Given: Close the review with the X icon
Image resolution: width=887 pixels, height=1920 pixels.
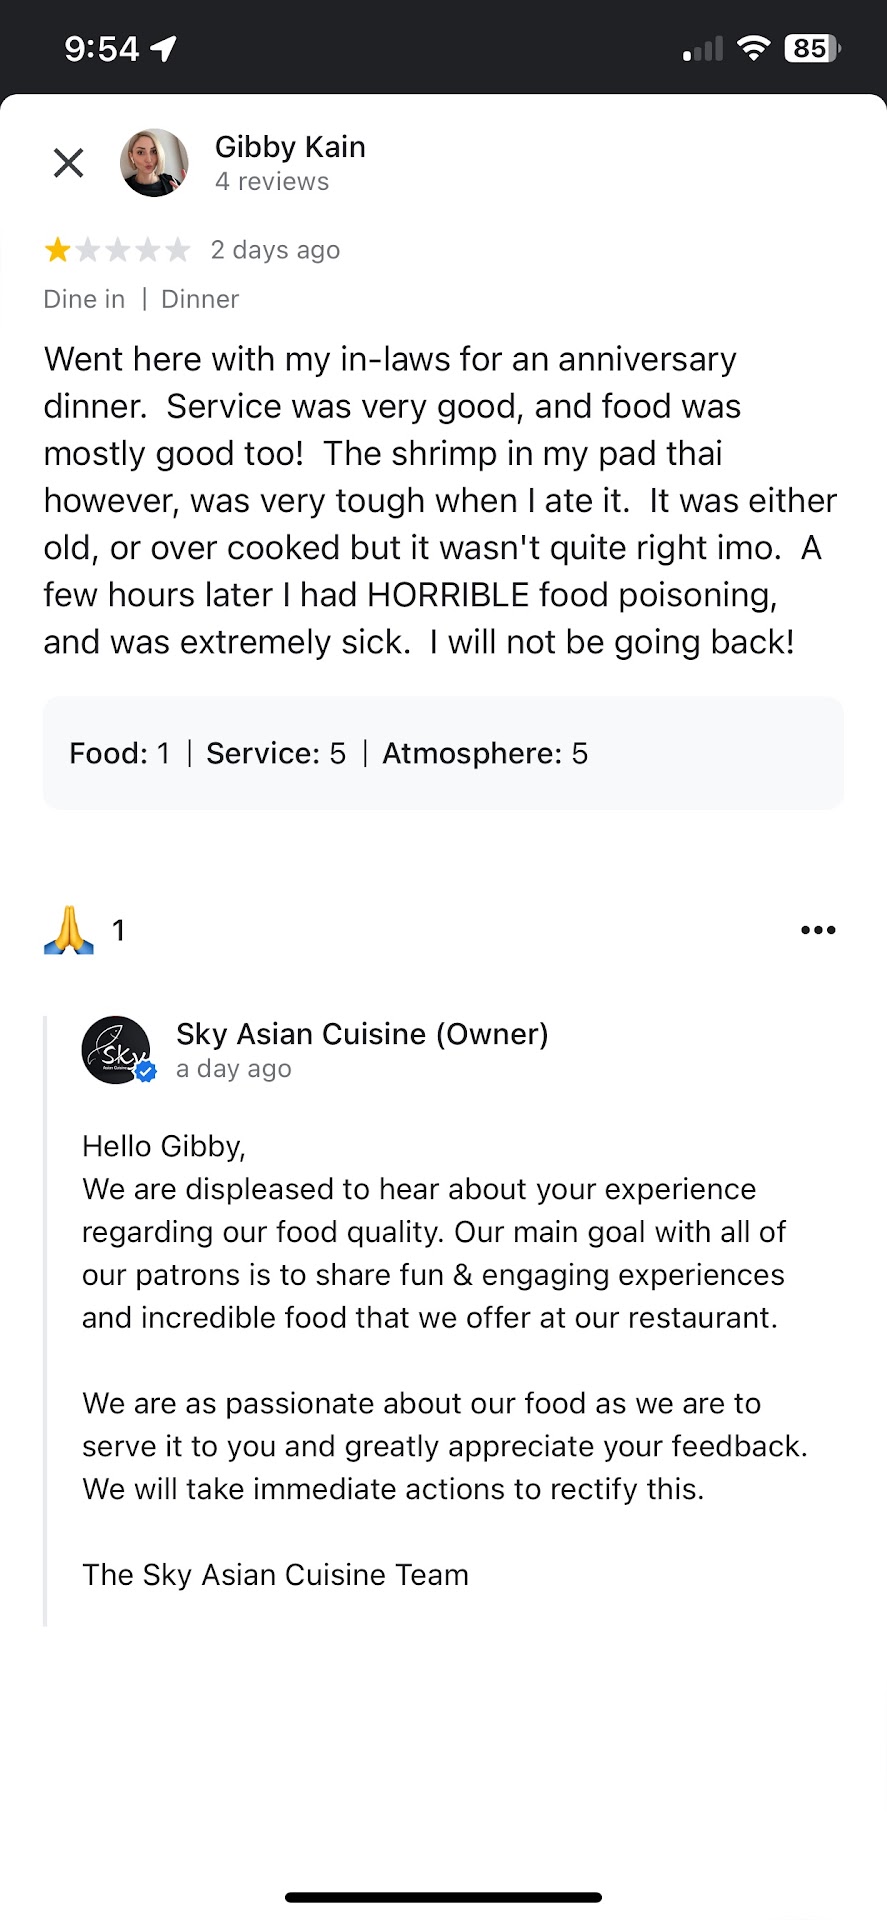Looking at the screenshot, I should [68, 162].
